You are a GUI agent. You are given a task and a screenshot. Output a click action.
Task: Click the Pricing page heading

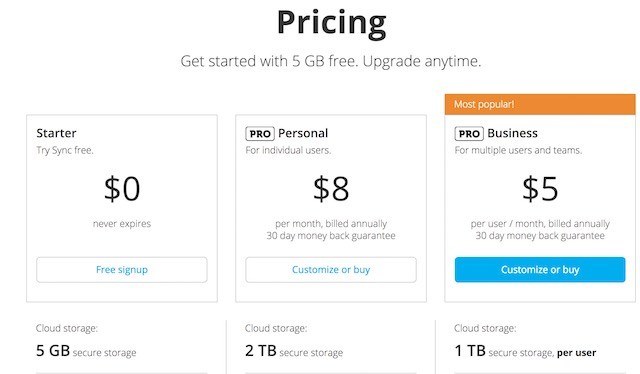(331, 22)
